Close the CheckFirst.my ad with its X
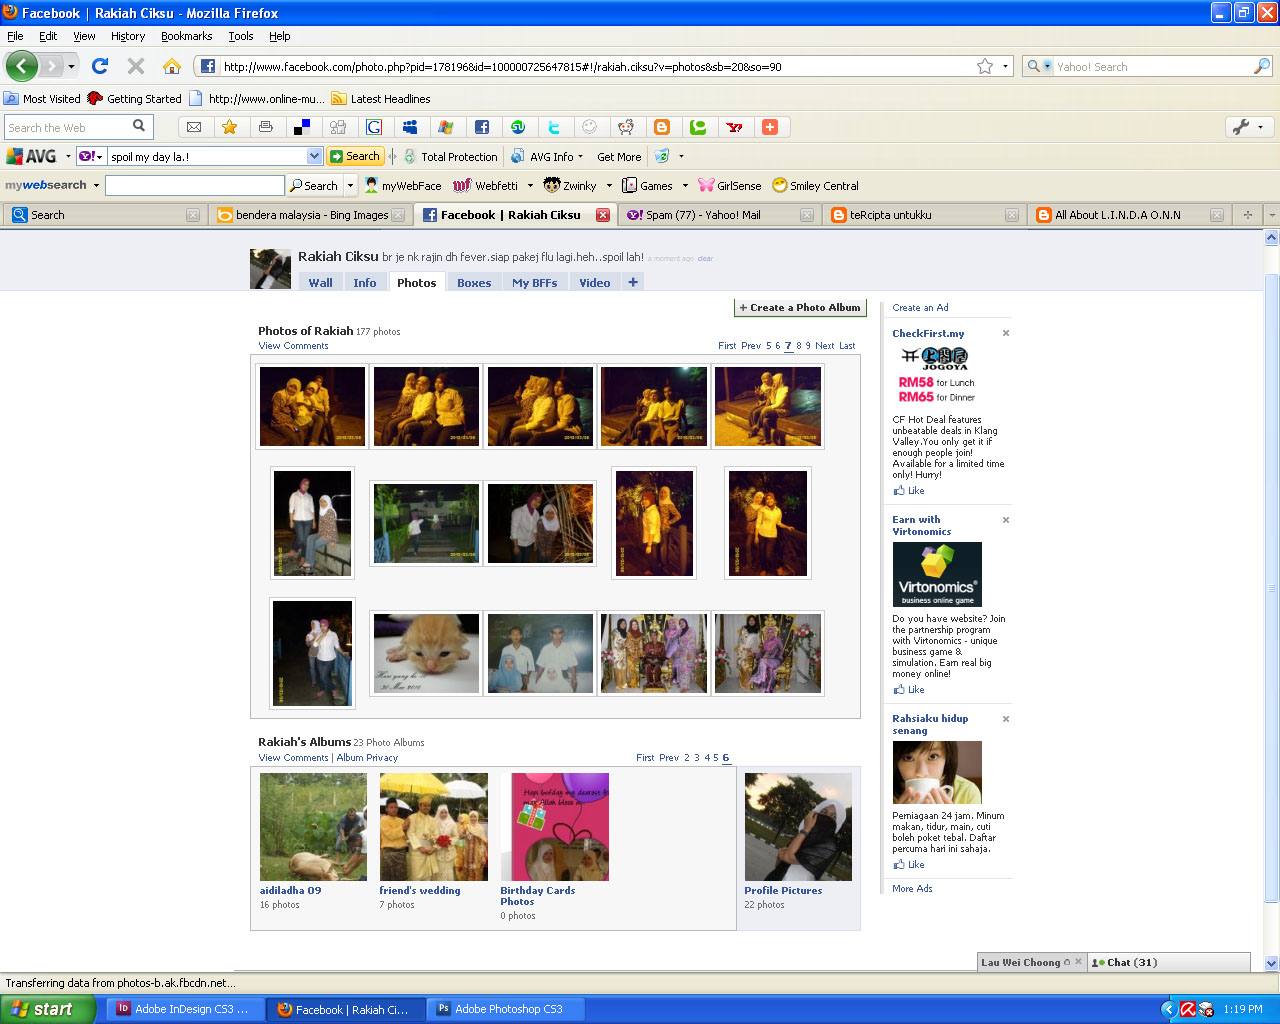The width and height of the screenshot is (1280, 1024). (1006, 333)
